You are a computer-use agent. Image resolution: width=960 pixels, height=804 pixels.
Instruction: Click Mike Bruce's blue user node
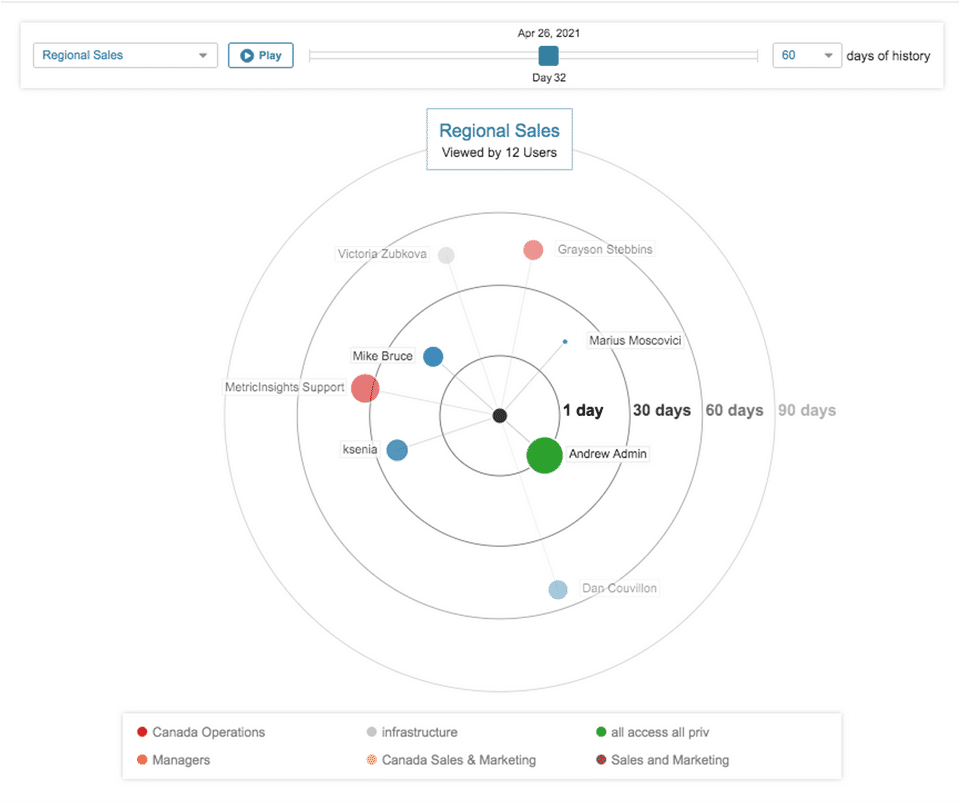pos(433,357)
